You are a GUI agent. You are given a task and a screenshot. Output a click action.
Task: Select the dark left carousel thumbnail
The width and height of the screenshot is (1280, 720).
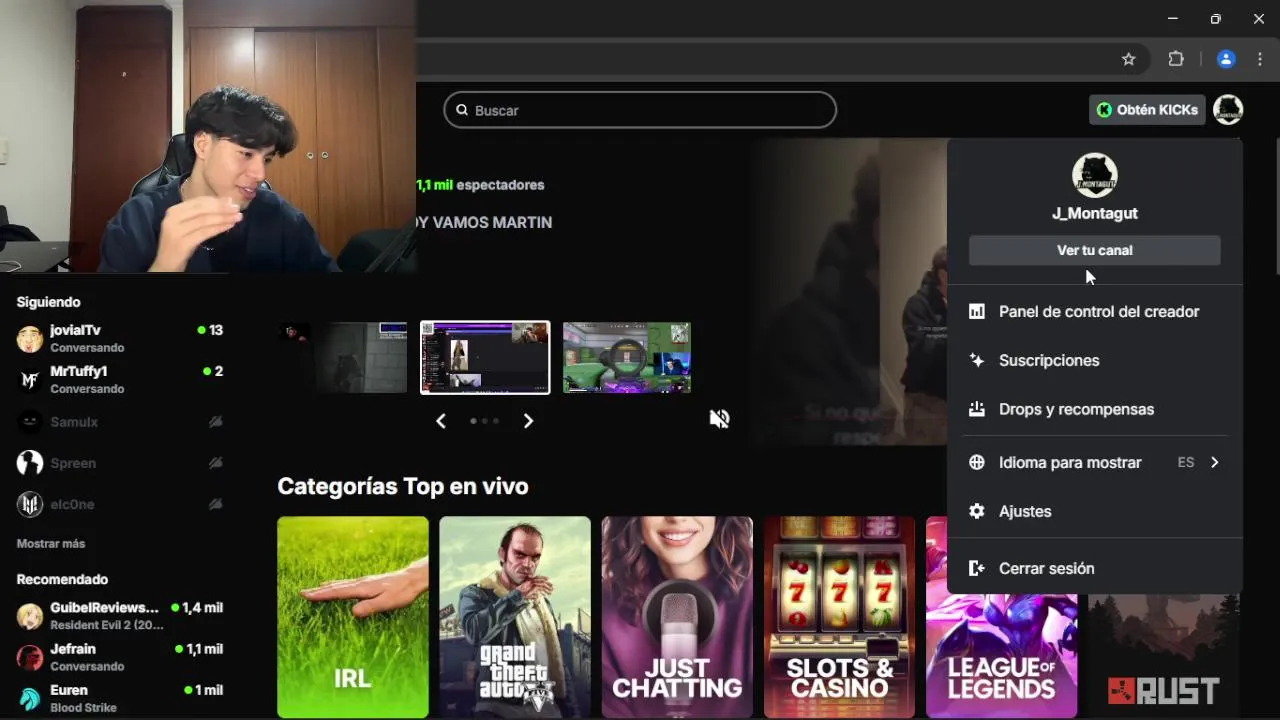click(x=343, y=357)
